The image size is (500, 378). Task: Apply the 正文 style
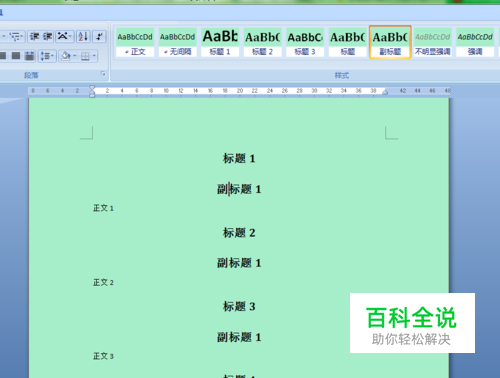tap(135, 42)
